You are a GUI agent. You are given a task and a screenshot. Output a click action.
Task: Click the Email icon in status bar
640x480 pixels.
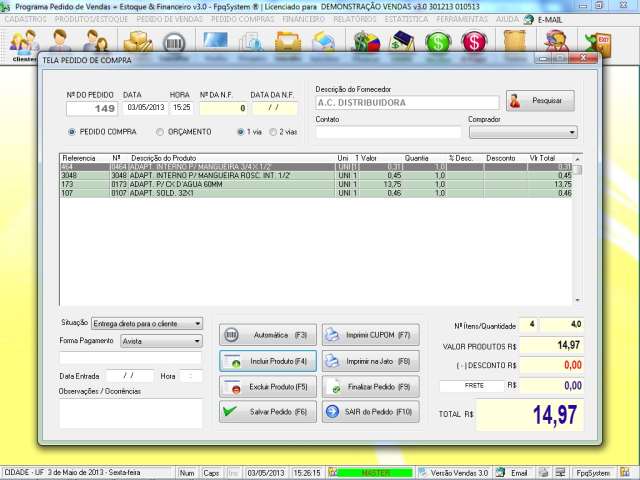pos(513,472)
